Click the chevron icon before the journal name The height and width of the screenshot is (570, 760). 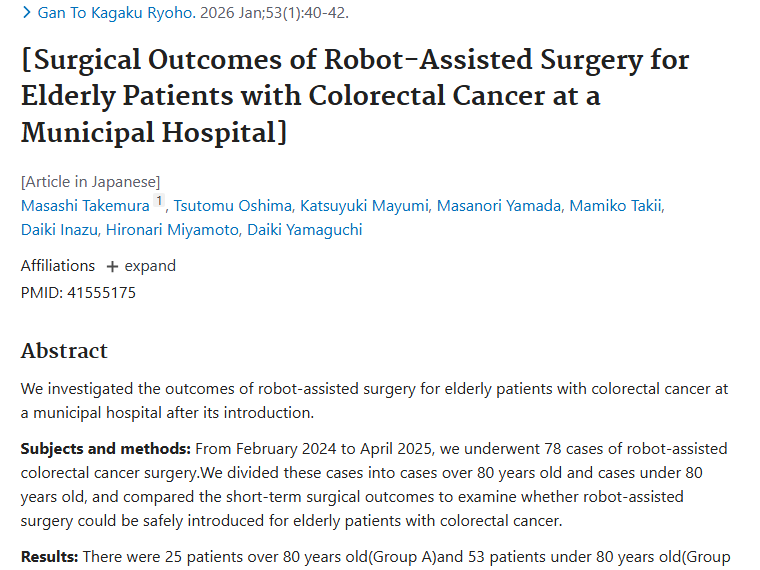point(27,13)
